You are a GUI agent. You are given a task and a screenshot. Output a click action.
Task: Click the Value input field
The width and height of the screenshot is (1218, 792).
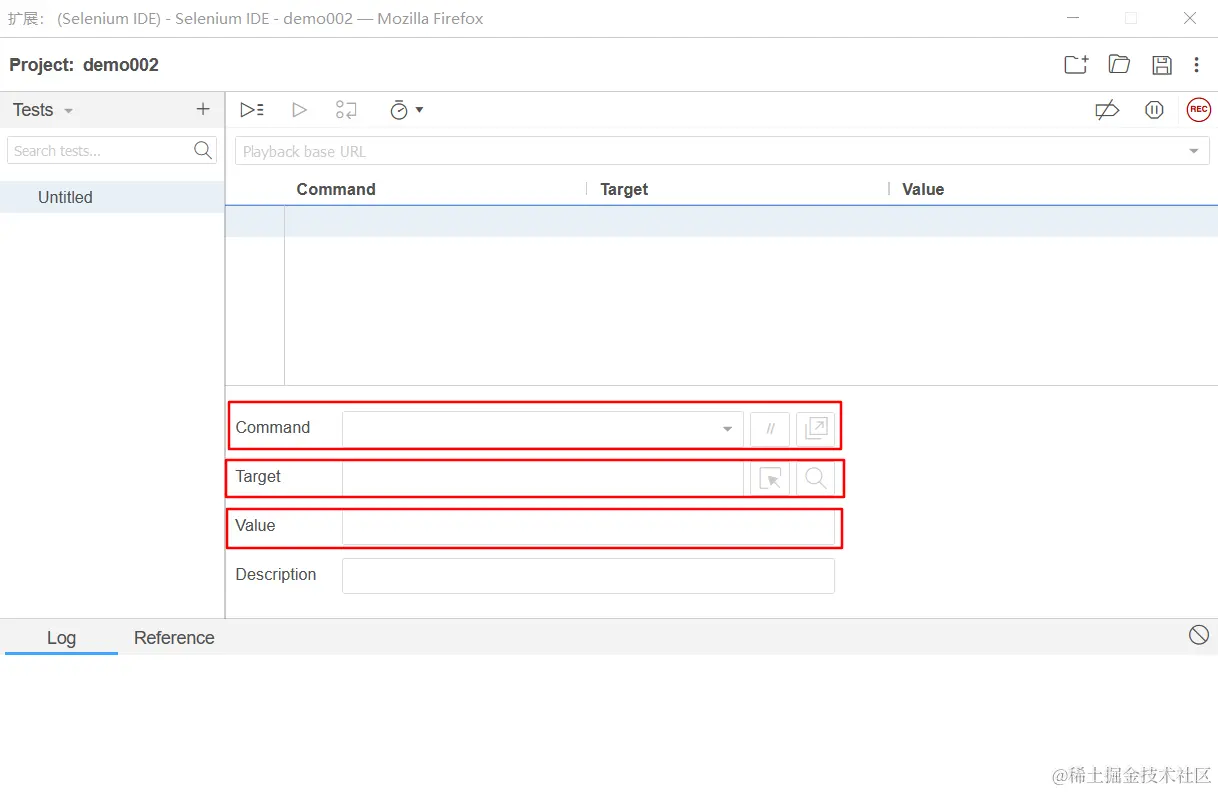pos(588,527)
